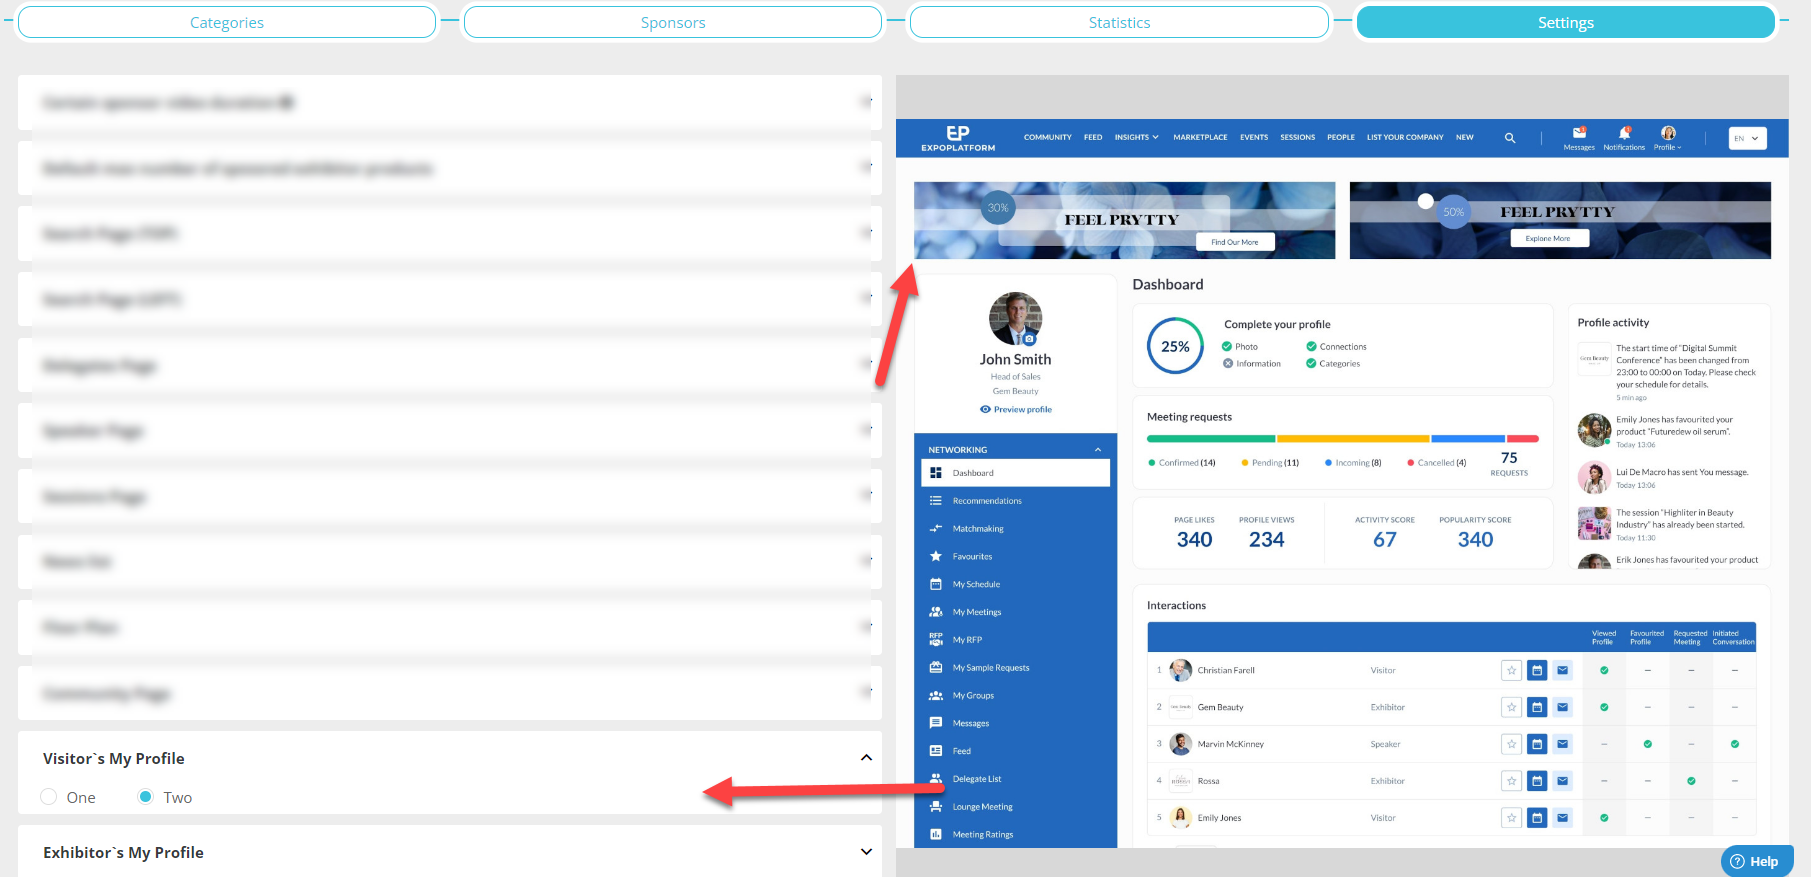
Task: Click green Confirmed segment of meeting bar
Action: click(x=1211, y=438)
